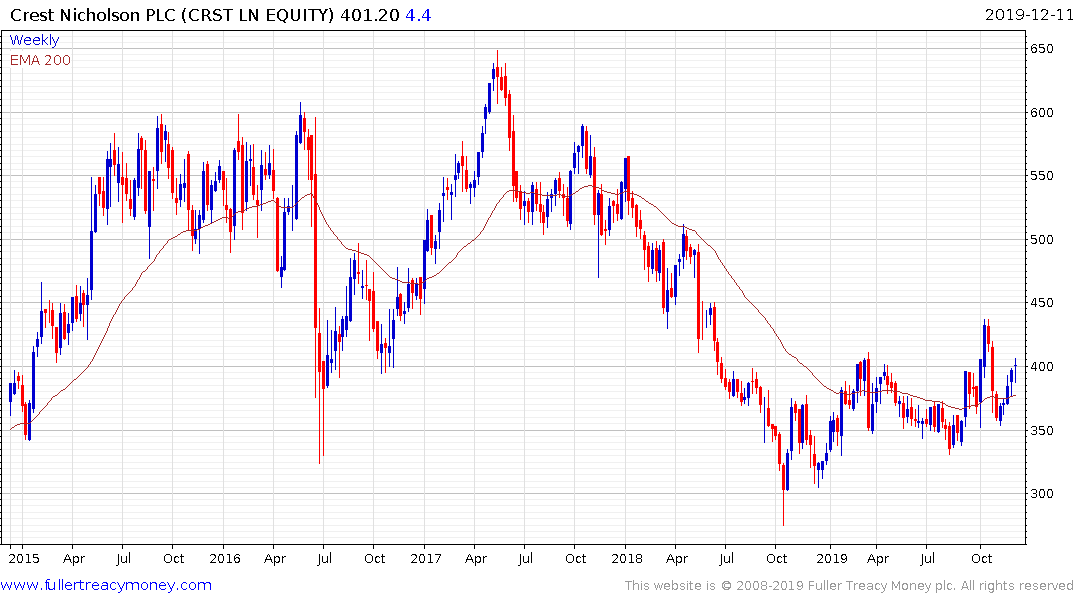Select the last price value 401.20
Screen dimensions: 1075x600
tap(370, 14)
